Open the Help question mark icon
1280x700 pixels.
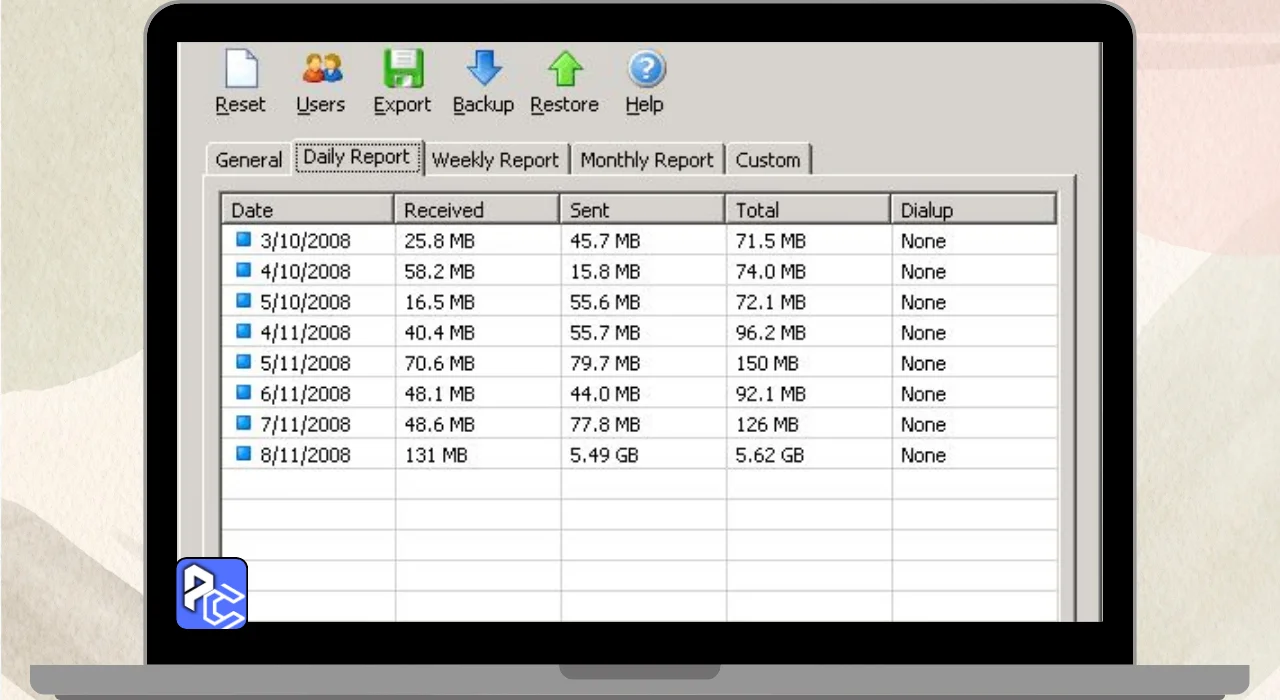tap(646, 68)
